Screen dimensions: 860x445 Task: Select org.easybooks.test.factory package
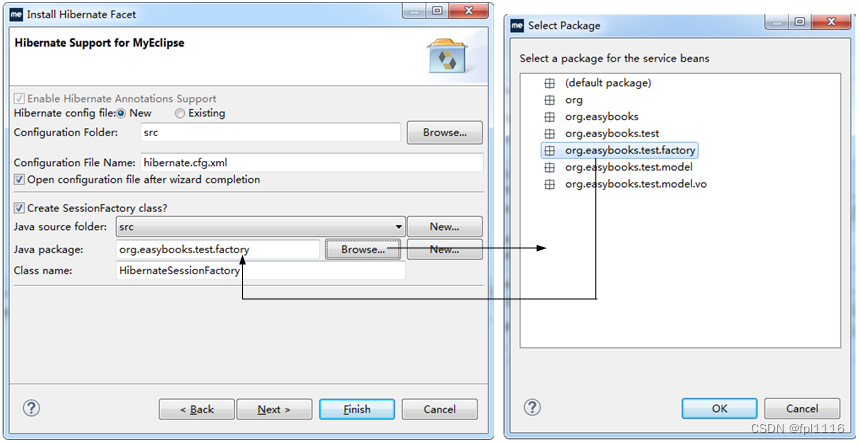click(620, 150)
